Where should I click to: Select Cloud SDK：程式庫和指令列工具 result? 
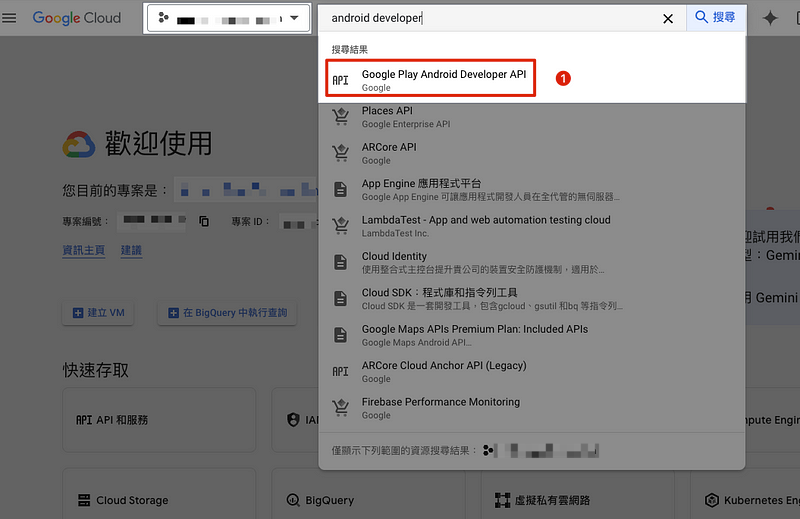532,299
